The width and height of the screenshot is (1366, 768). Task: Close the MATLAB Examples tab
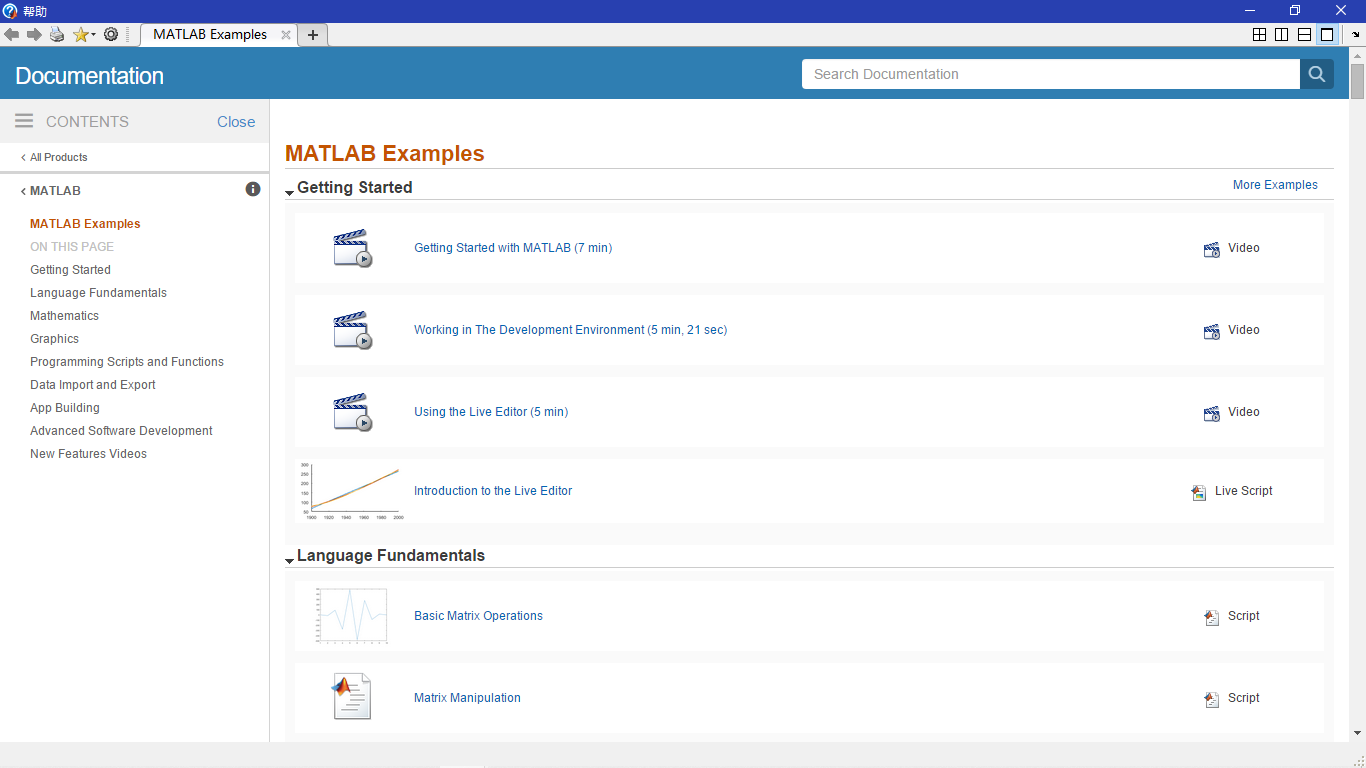tap(285, 35)
